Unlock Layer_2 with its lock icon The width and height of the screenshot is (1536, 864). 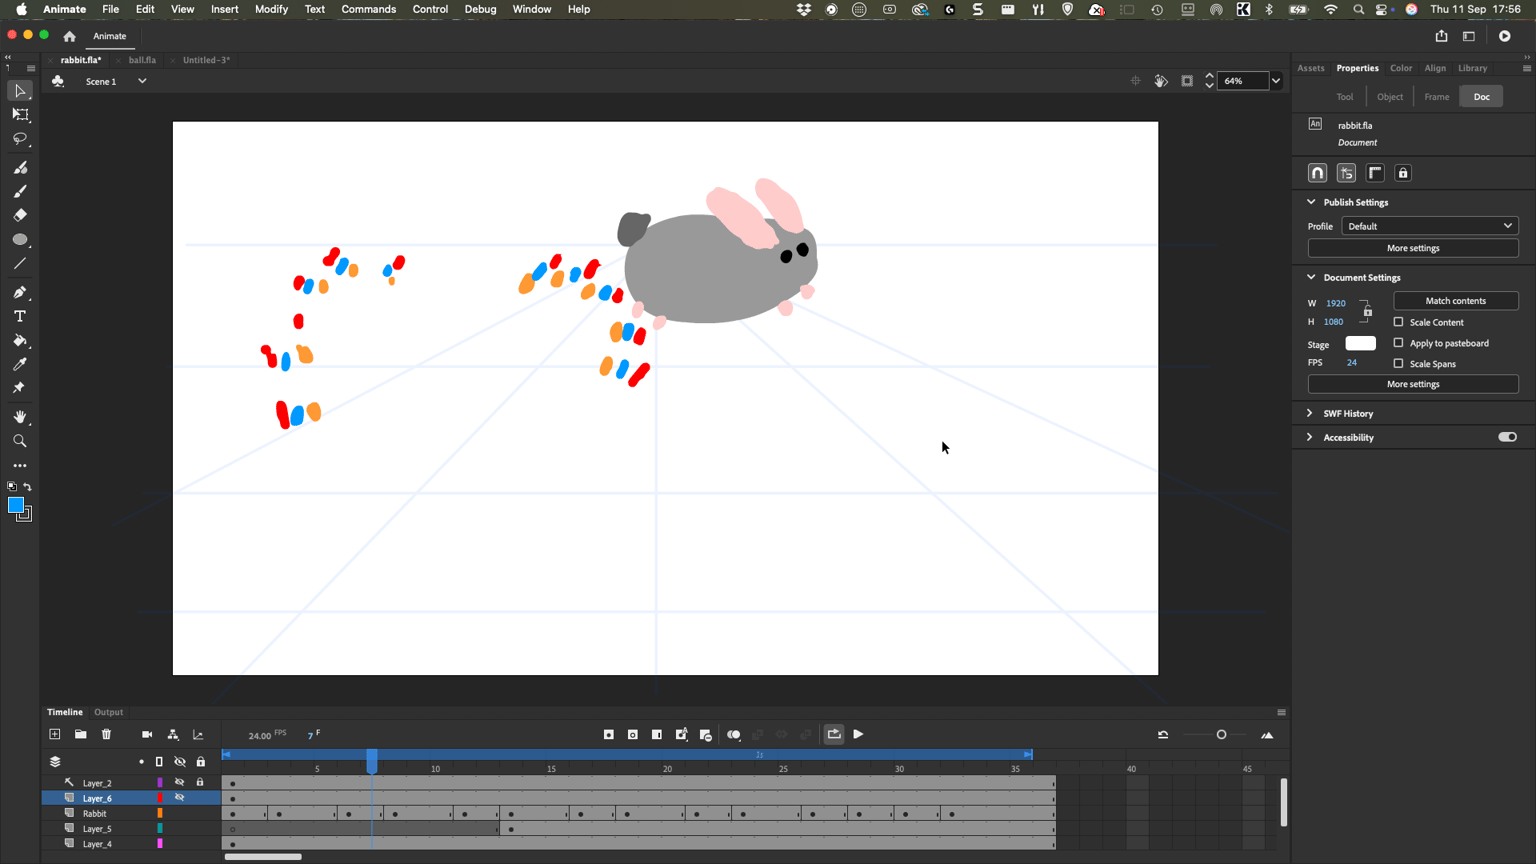[200, 782]
